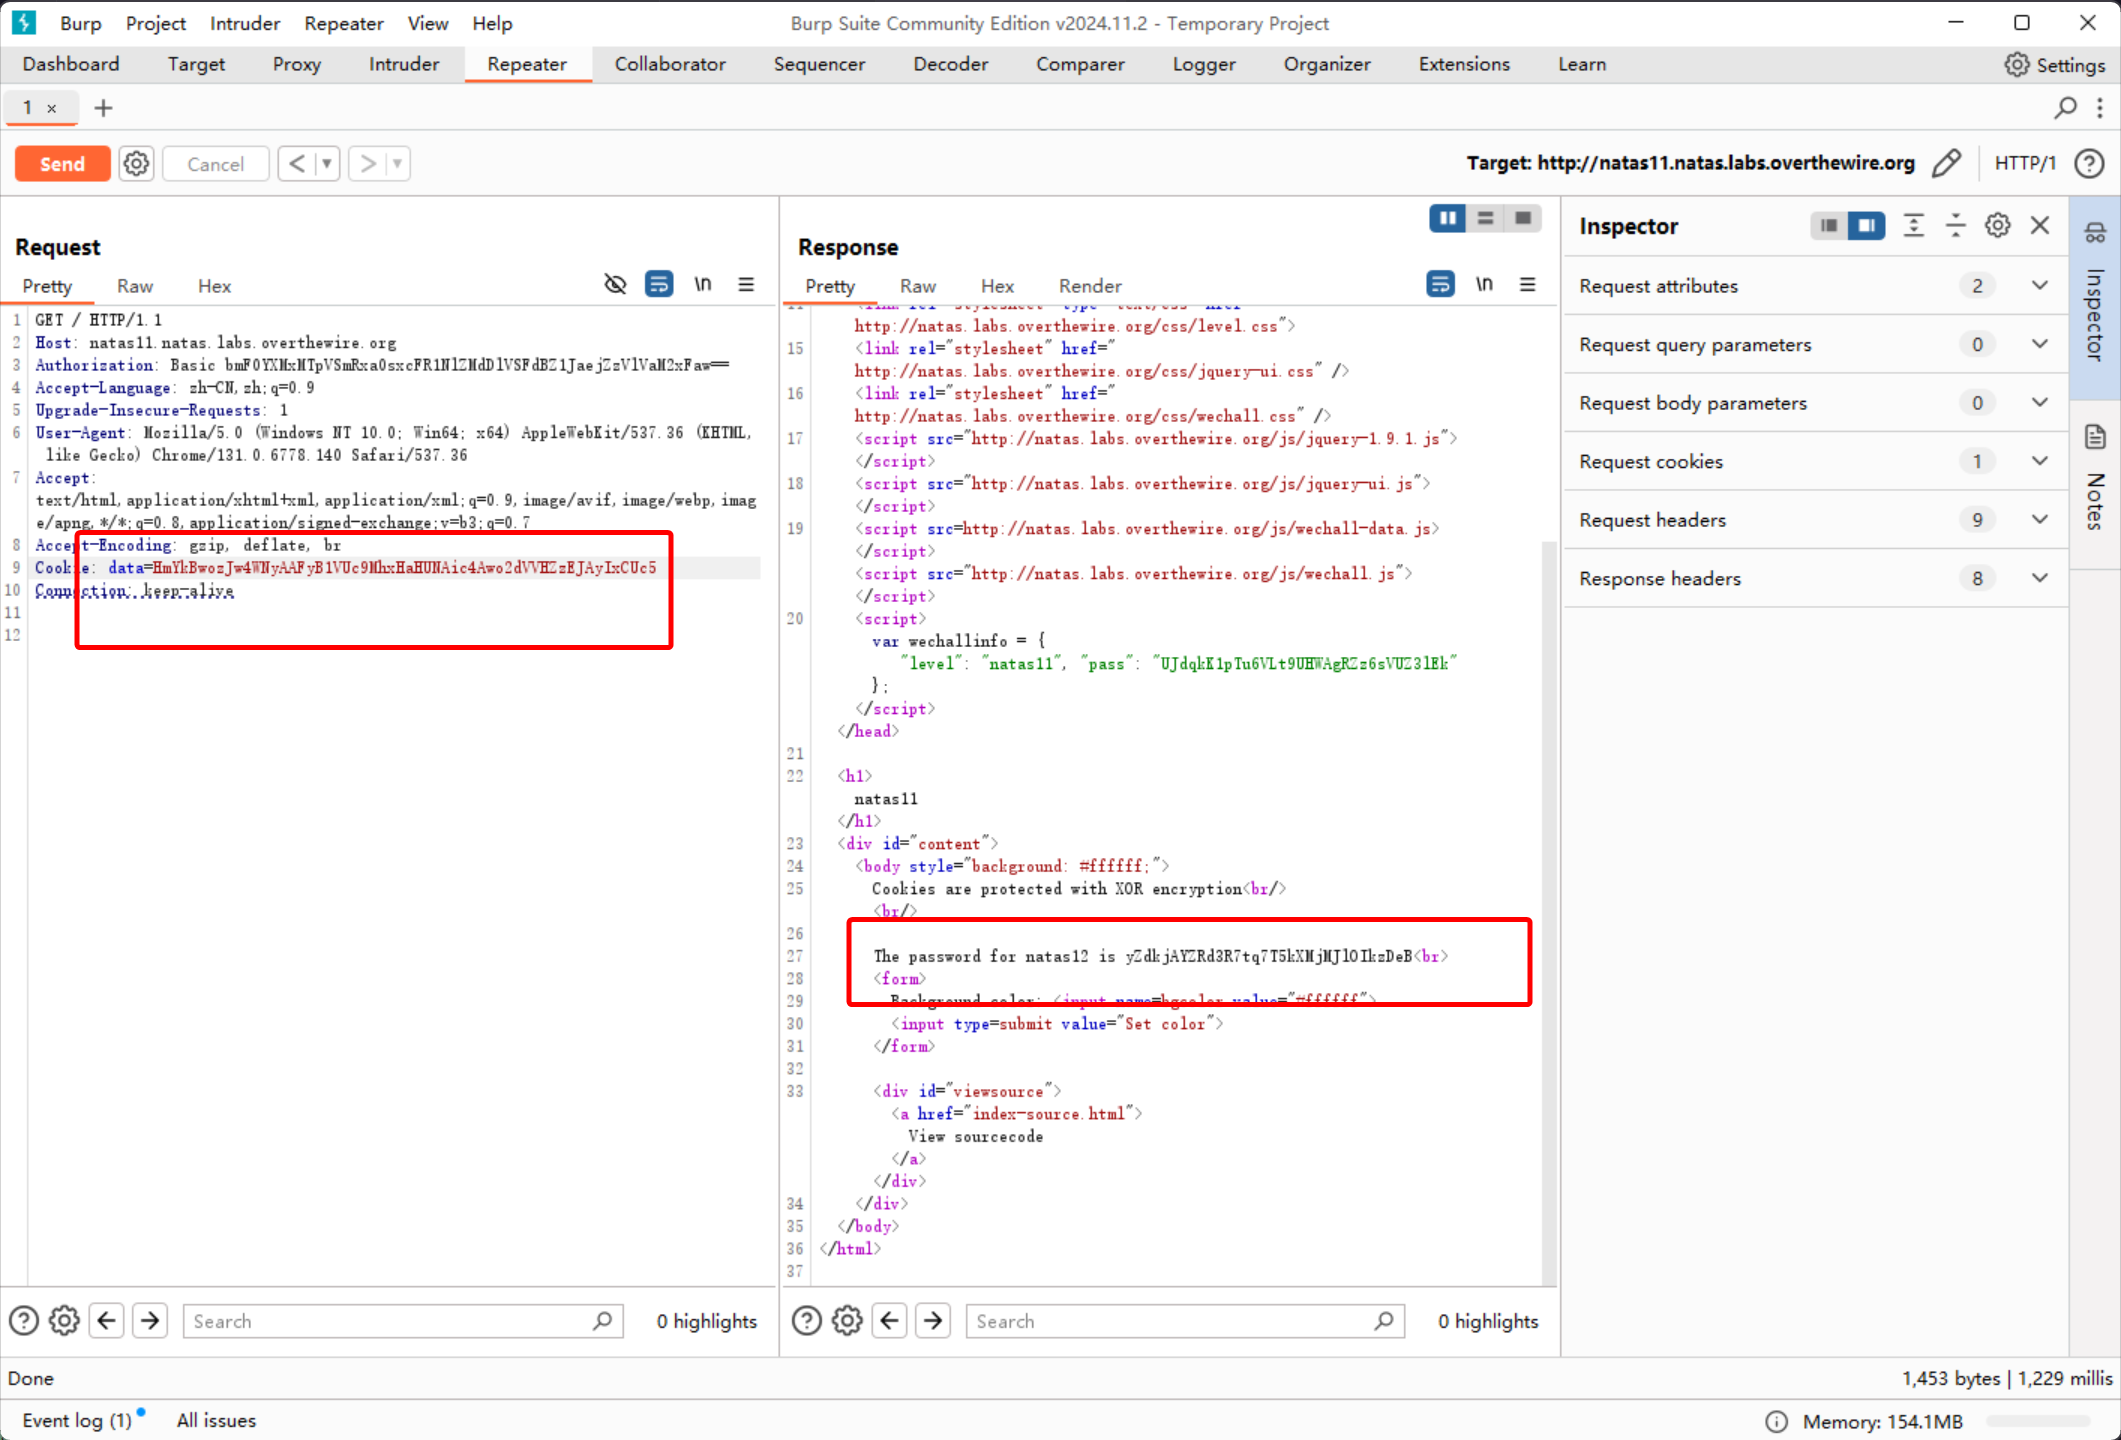The width and height of the screenshot is (2121, 1440).
Task: Click the HTTP/1 protocol toggle
Action: (x=2025, y=163)
